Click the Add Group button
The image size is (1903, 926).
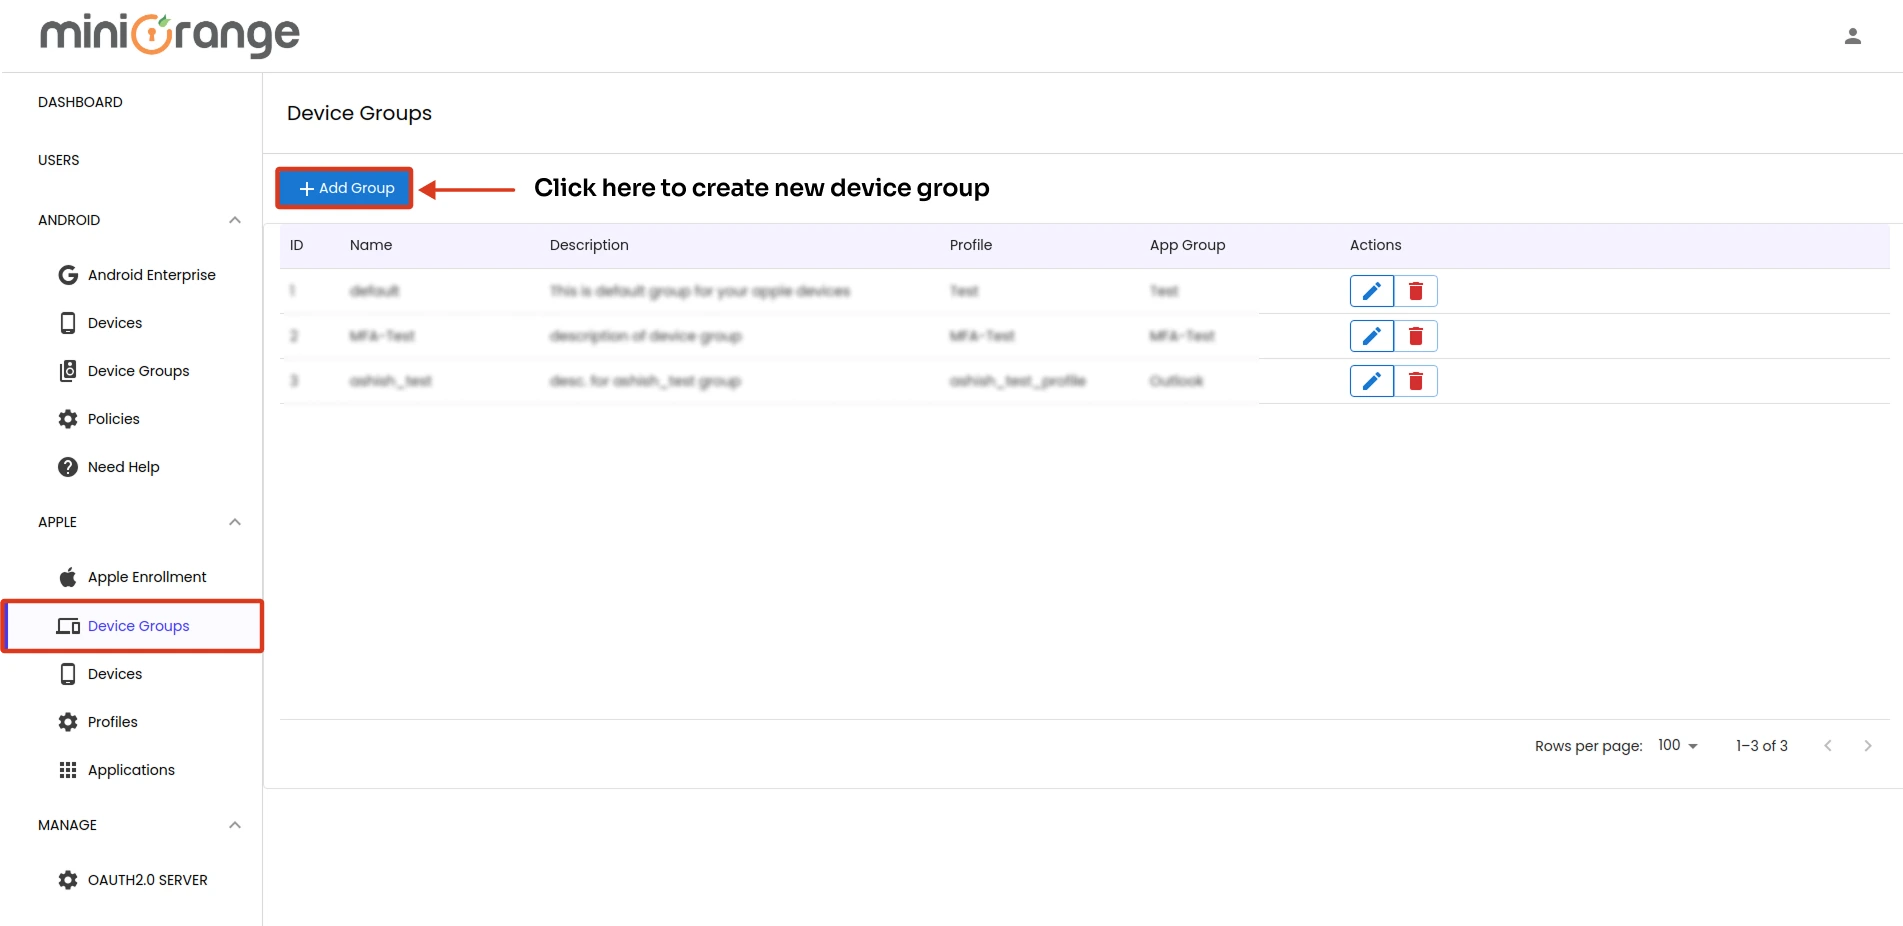(344, 188)
